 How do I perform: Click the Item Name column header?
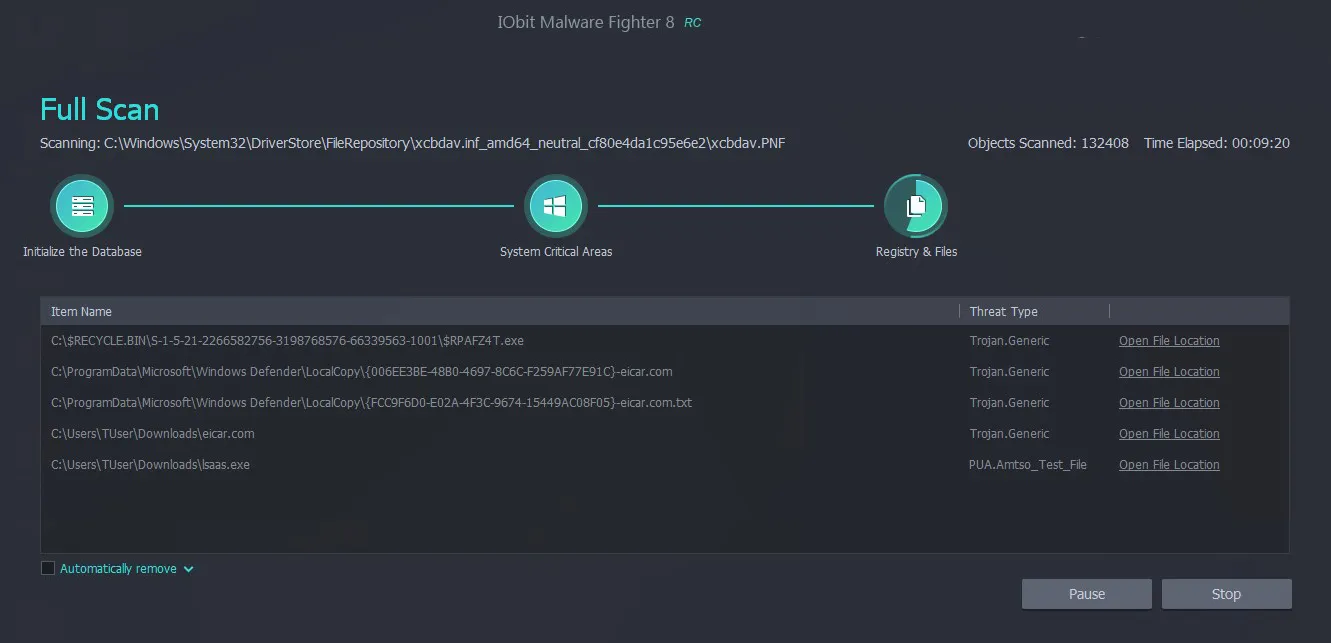81,311
